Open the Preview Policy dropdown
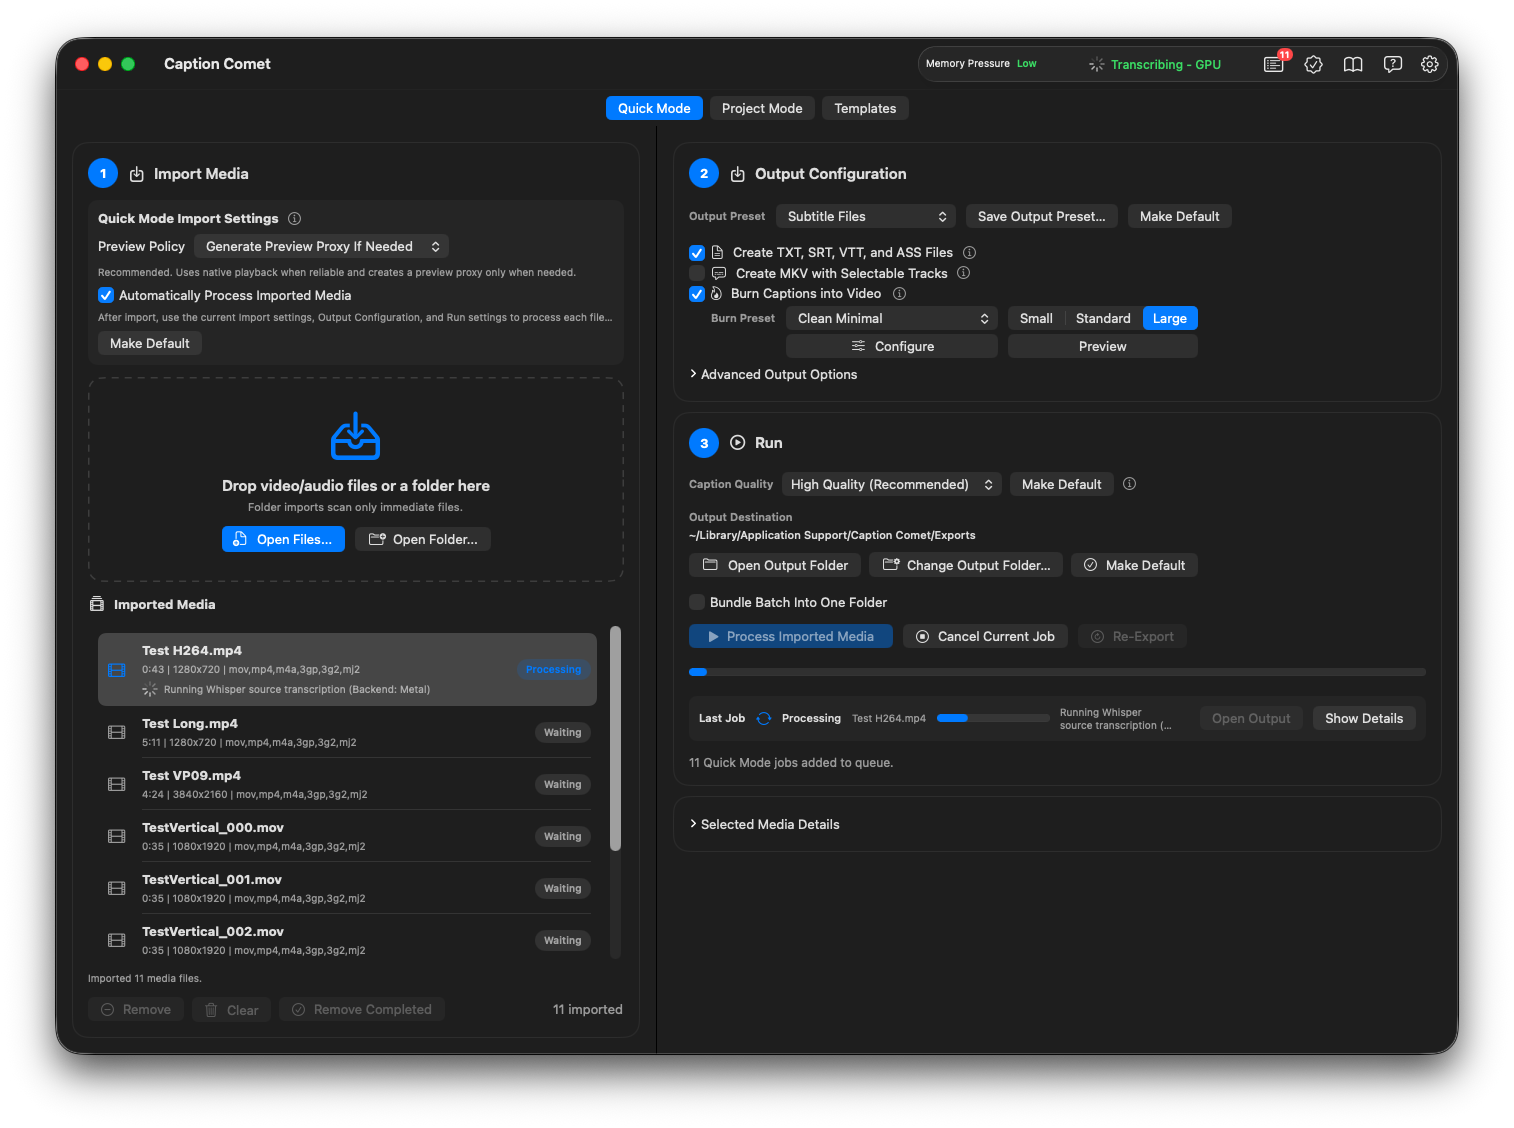 [x=321, y=246]
